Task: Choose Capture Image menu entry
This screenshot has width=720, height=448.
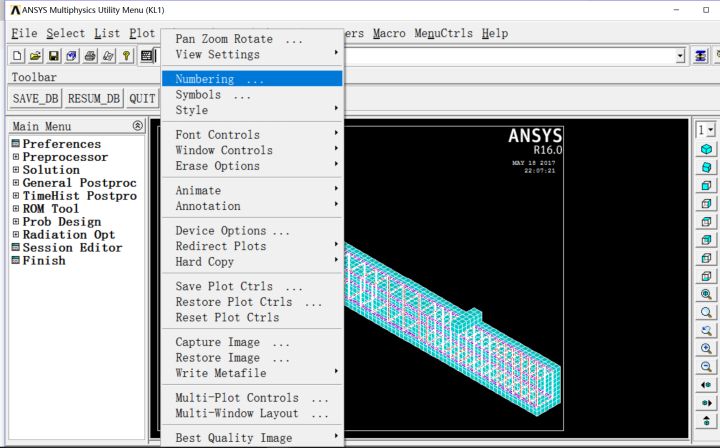Action: click(252, 342)
